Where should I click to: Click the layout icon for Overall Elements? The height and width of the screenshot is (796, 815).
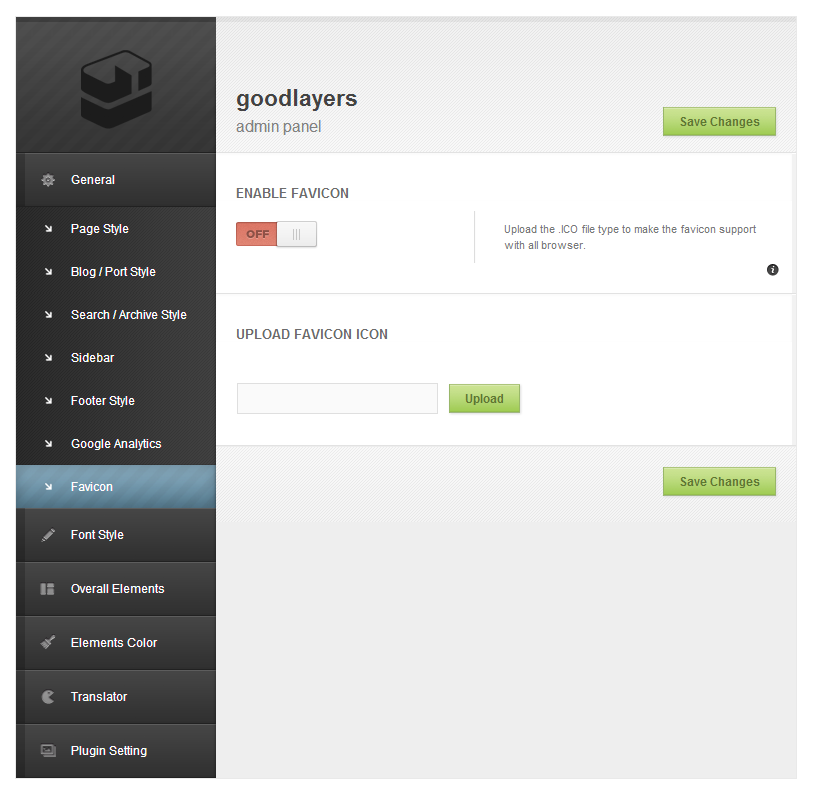tap(47, 589)
